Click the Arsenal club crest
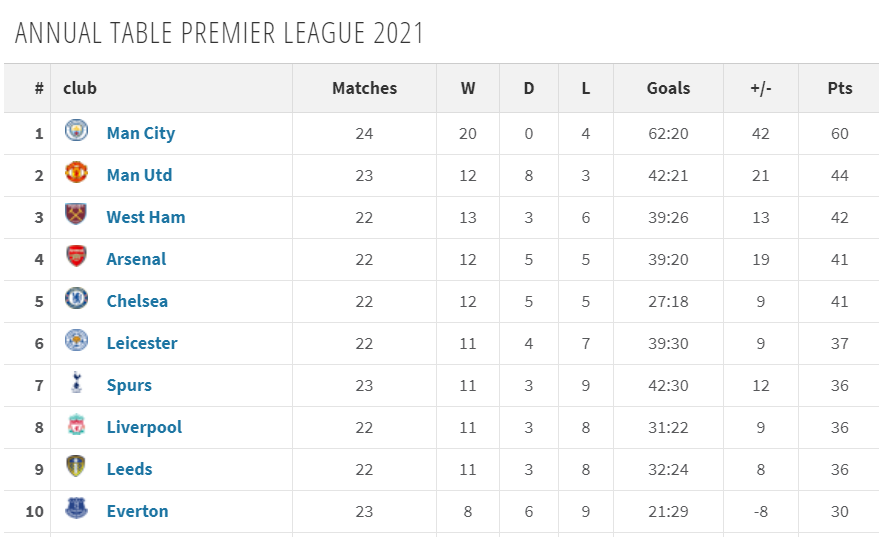Viewport: 894px width, 550px height. 76,256
